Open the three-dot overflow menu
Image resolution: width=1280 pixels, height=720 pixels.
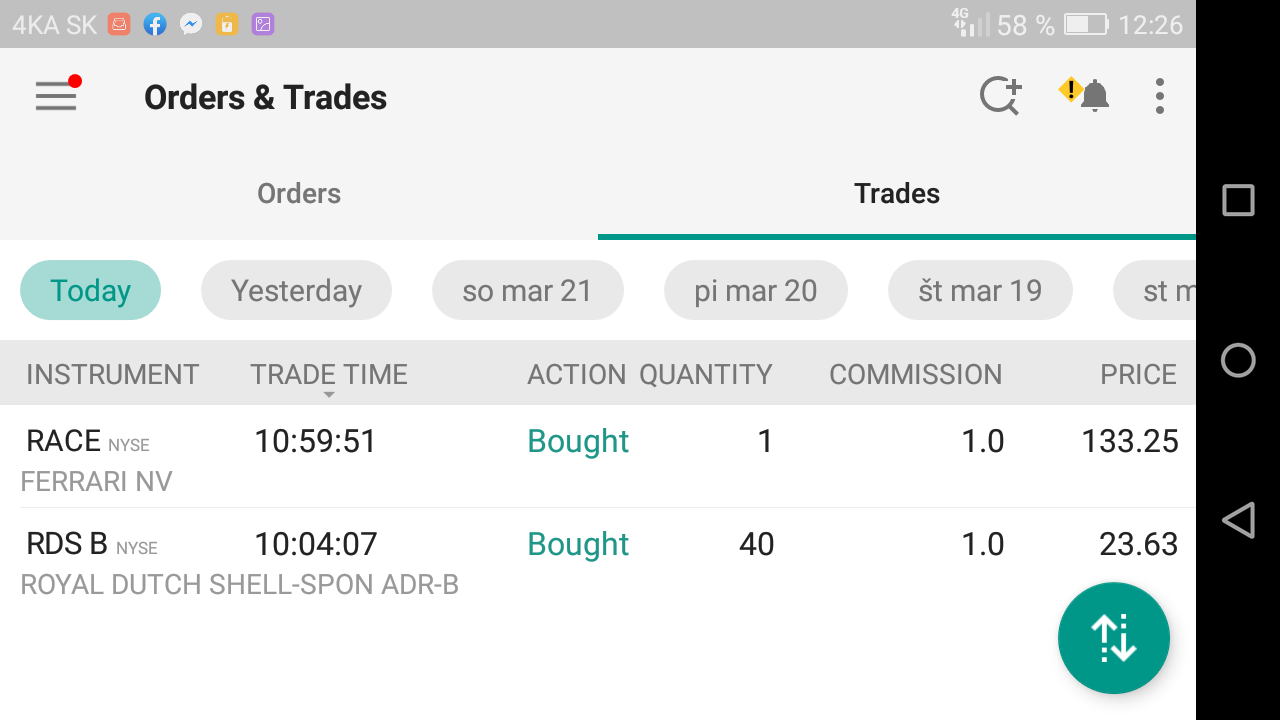click(x=1160, y=96)
